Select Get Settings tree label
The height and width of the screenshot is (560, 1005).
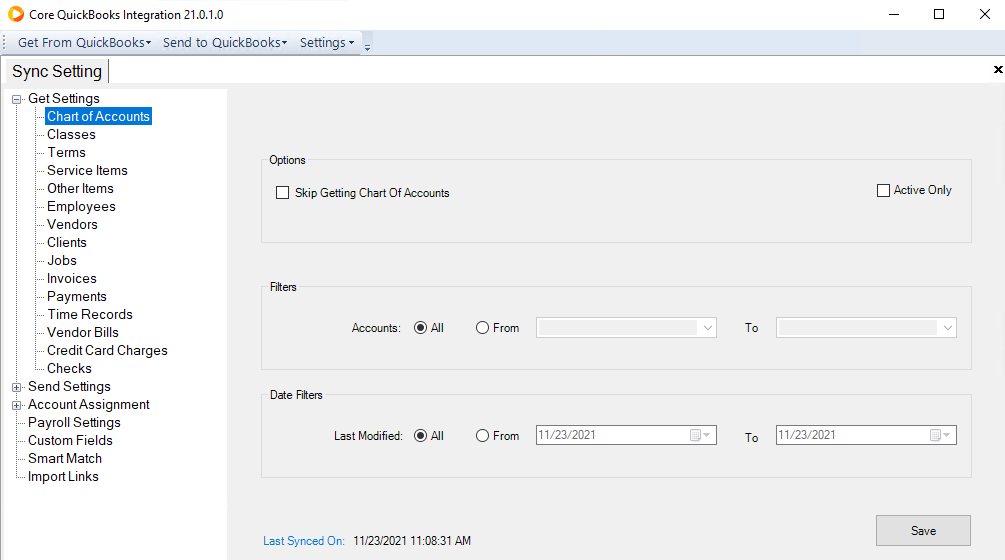click(63, 99)
